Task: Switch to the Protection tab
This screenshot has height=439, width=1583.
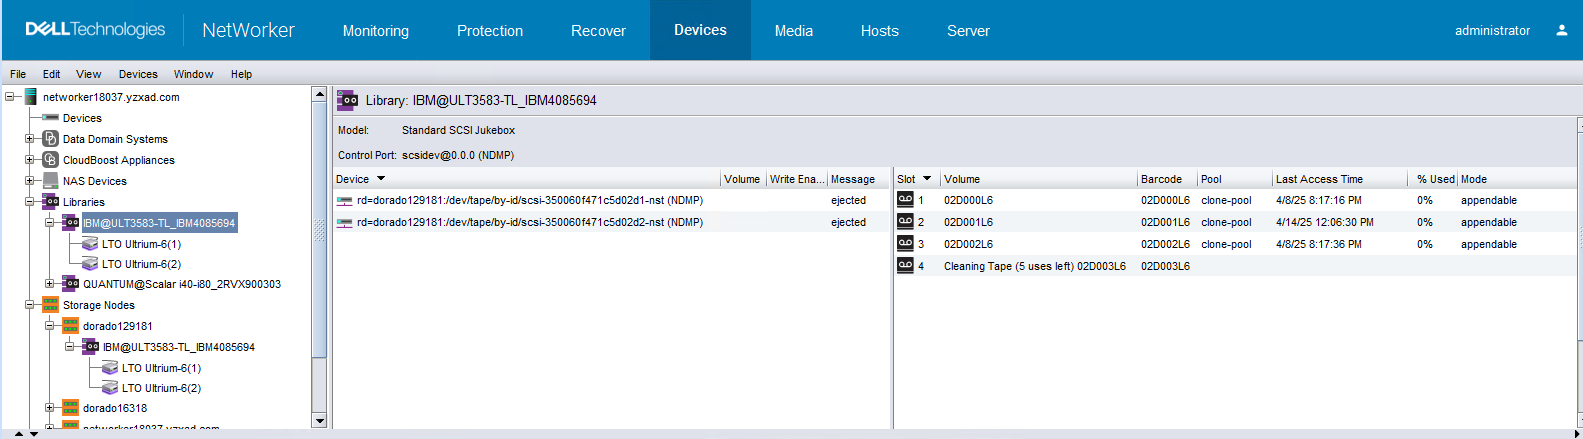Action: coord(490,31)
